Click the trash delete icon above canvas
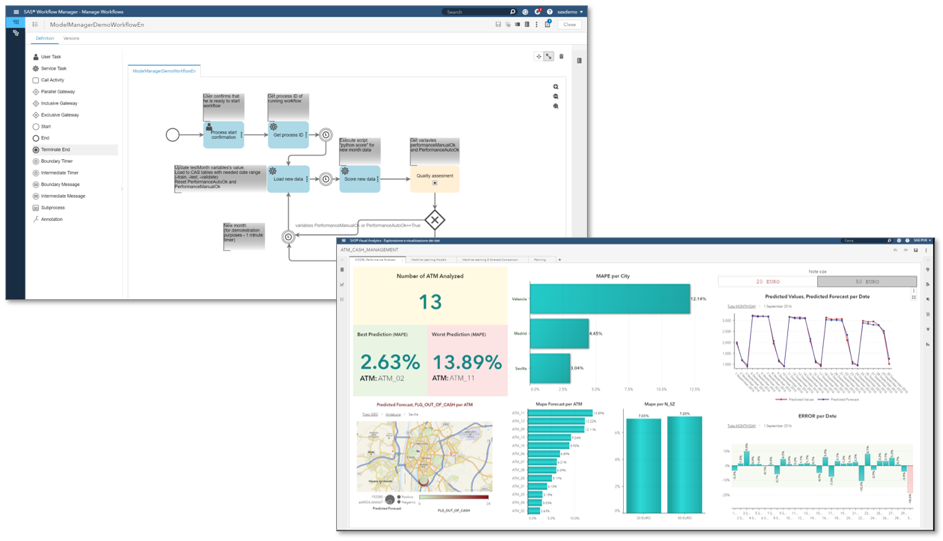This screenshot has height=541, width=943. point(561,57)
